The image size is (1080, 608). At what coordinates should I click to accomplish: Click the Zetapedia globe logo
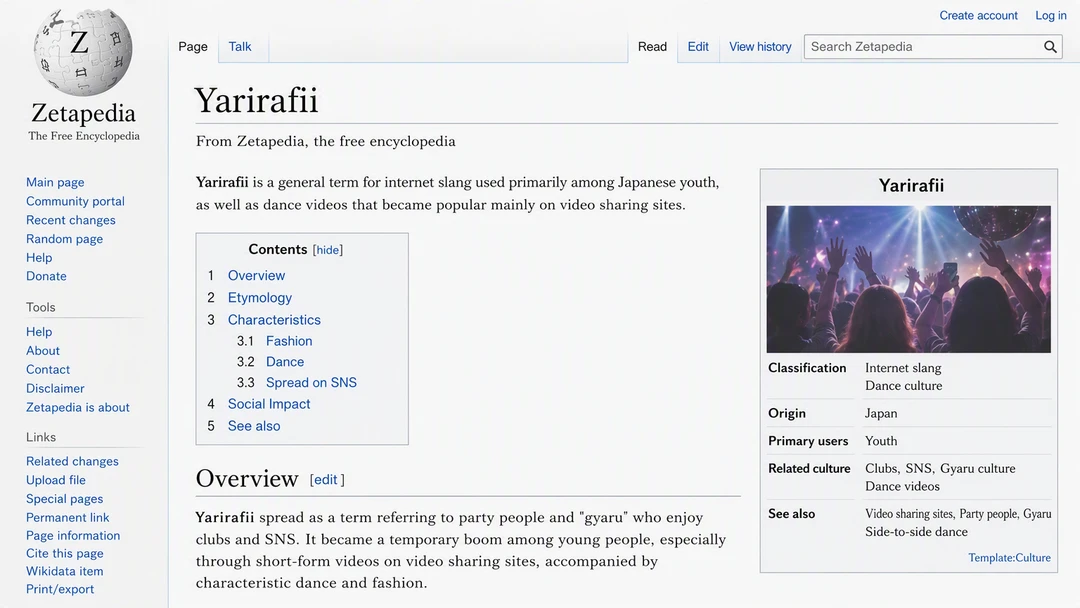pos(83,52)
